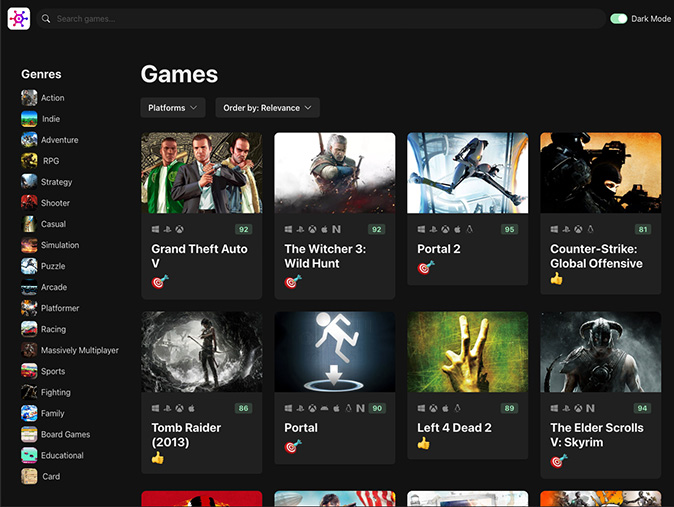Click the 86 metascore on Tomb Raider

pyautogui.click(x=243, y=409)
